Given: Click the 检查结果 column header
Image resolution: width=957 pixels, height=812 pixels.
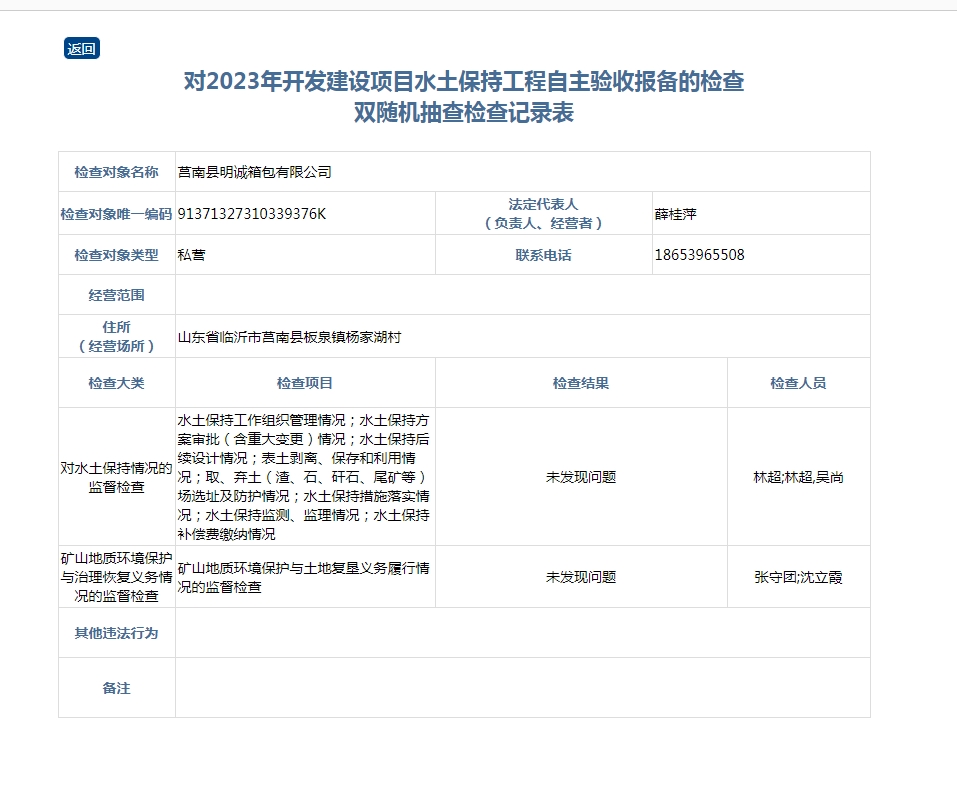Looking at the screenshot, I should [581, 383].
